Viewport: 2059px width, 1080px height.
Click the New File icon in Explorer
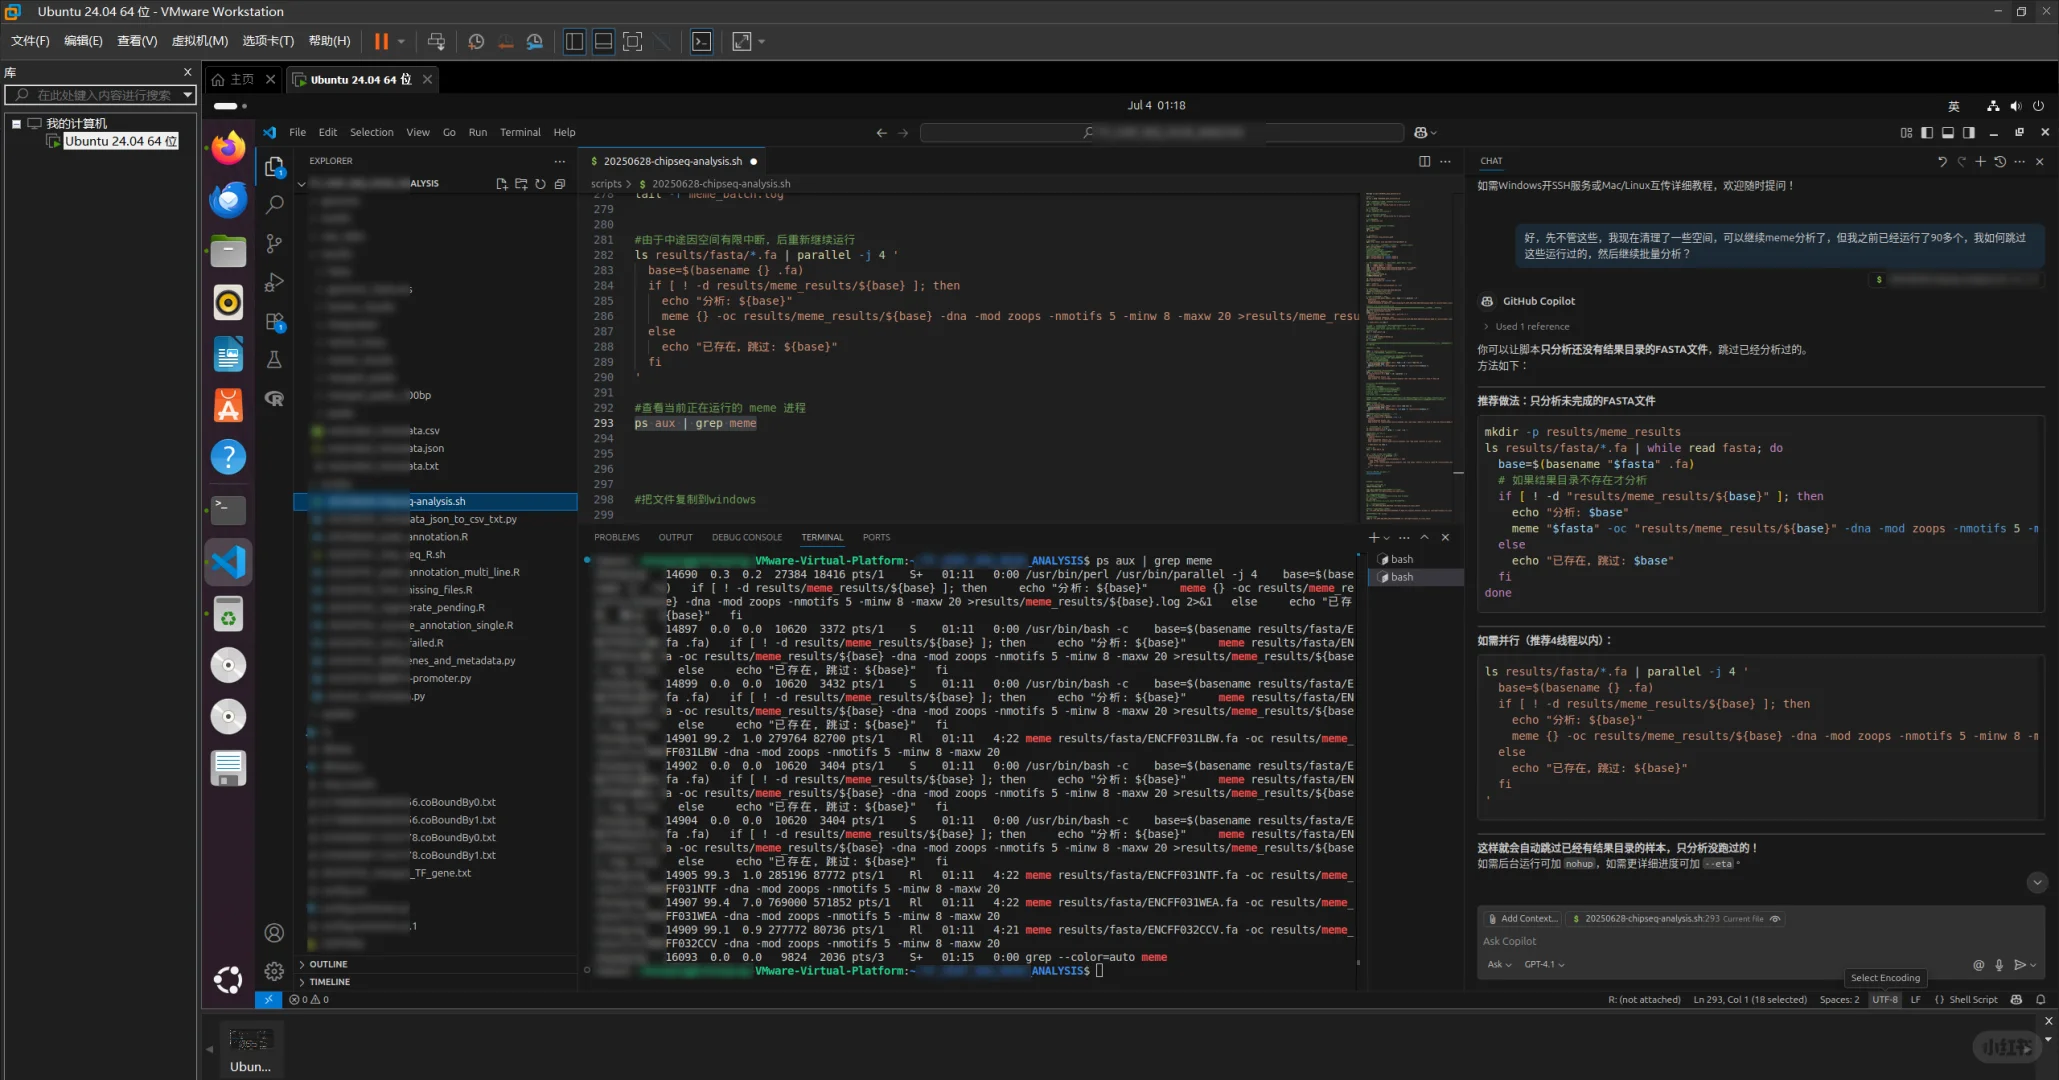tap(502, 184)
